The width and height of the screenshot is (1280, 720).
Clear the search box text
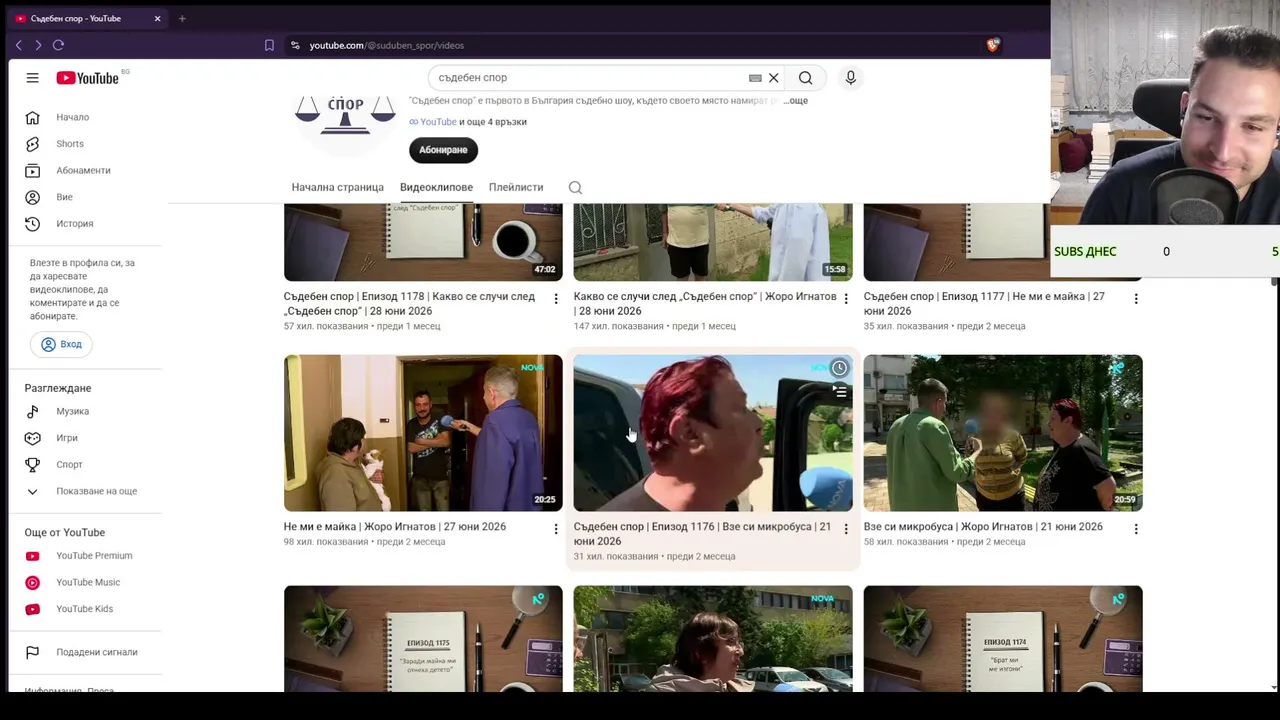tap(773, 77)
